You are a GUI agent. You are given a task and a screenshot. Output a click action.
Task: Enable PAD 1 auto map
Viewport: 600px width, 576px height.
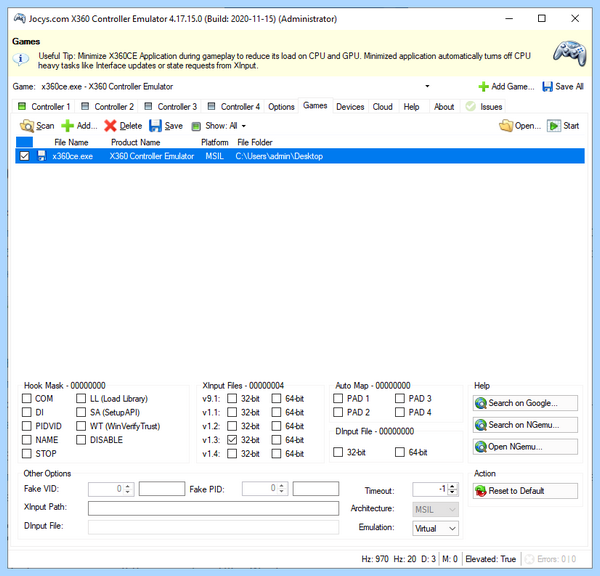coord(338,398)
